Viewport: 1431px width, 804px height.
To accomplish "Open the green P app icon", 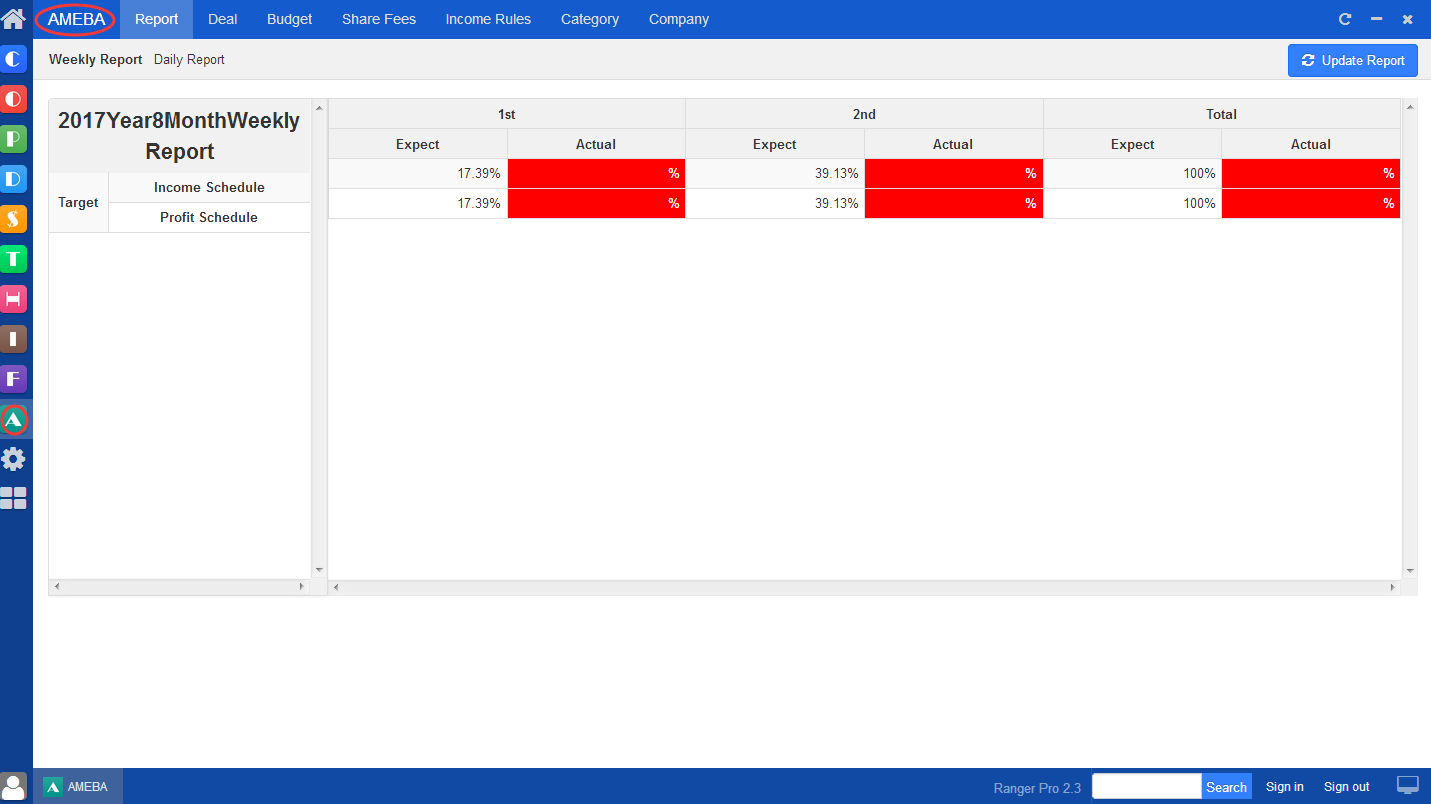I will (x=14, y=139).
